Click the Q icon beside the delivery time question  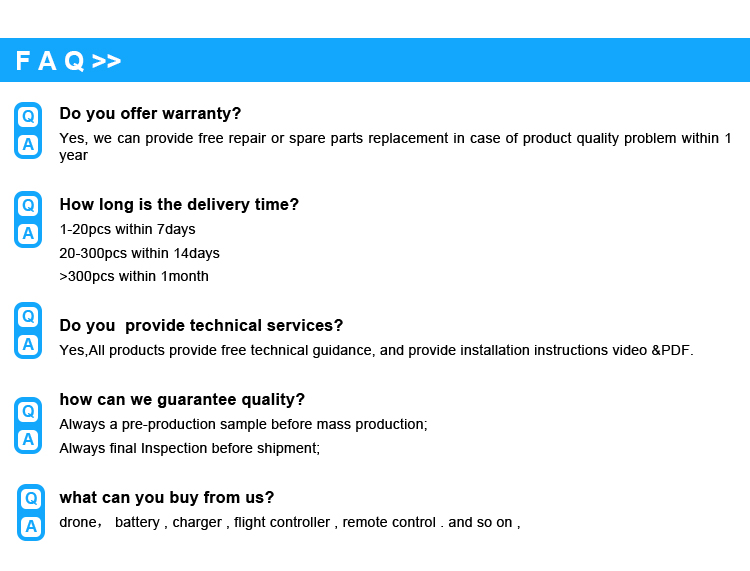(28, 205)
